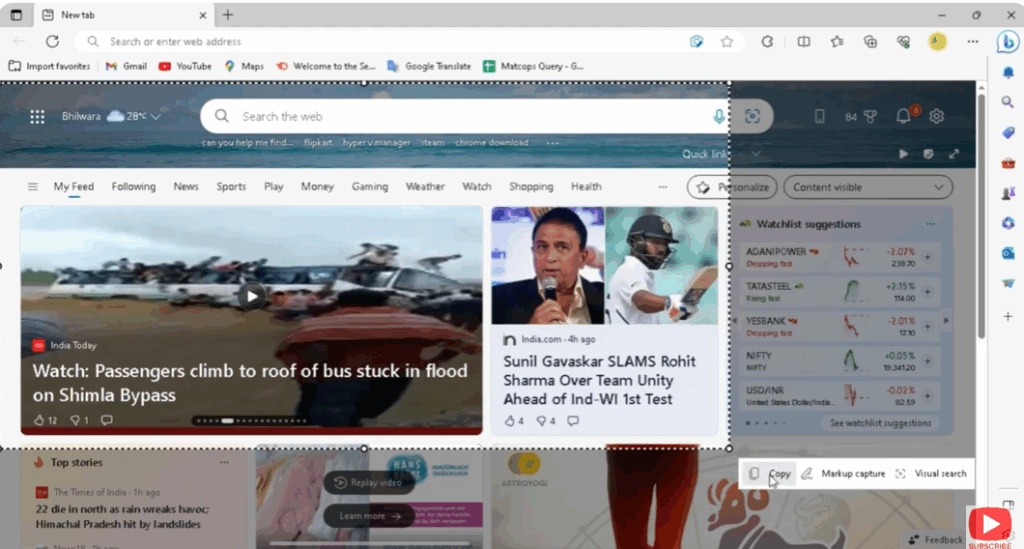Add TATASTEEL to watchlist with plus button

coord(927,292)
